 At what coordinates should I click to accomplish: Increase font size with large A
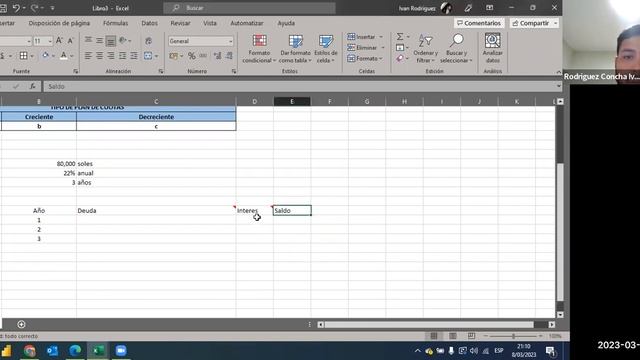[x=59, y=41]
